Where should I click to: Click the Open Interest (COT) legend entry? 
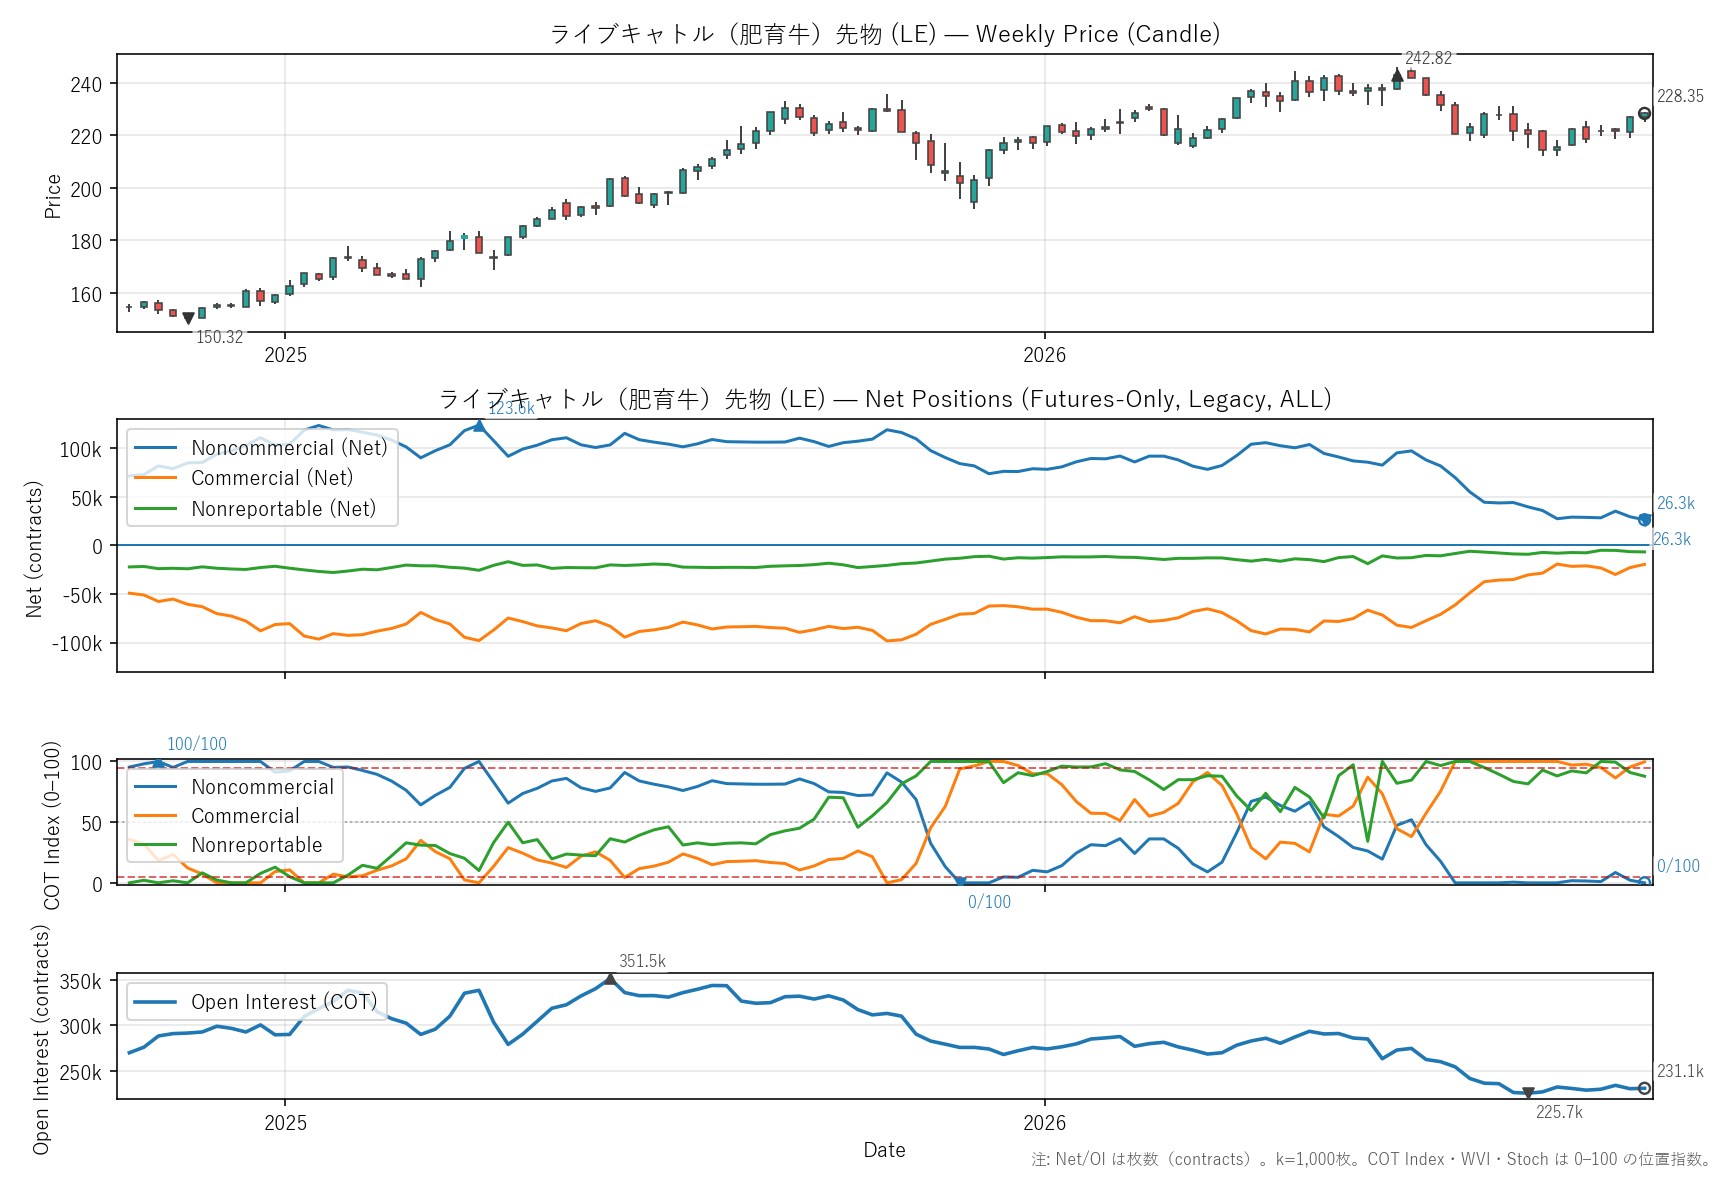[x=257, y=1002]
